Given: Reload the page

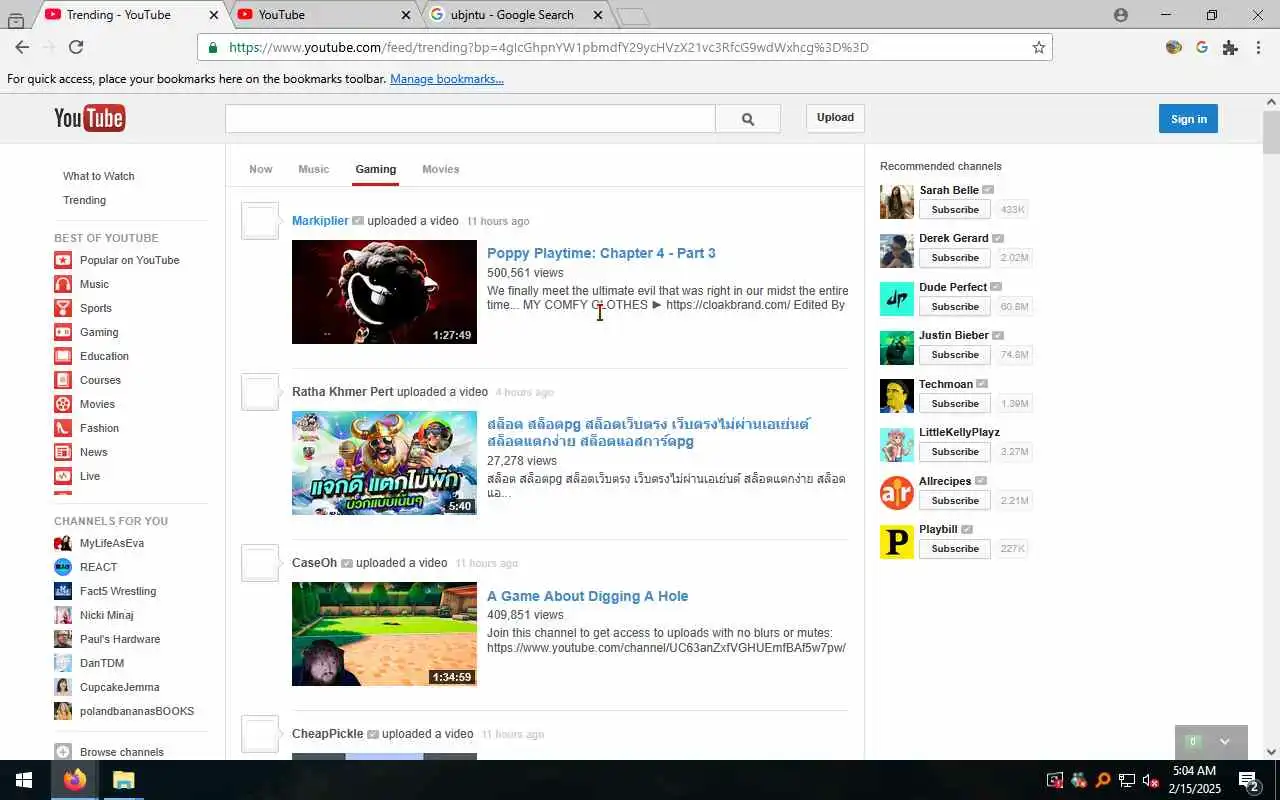Looking at the screenshot, I should (76, 47).
